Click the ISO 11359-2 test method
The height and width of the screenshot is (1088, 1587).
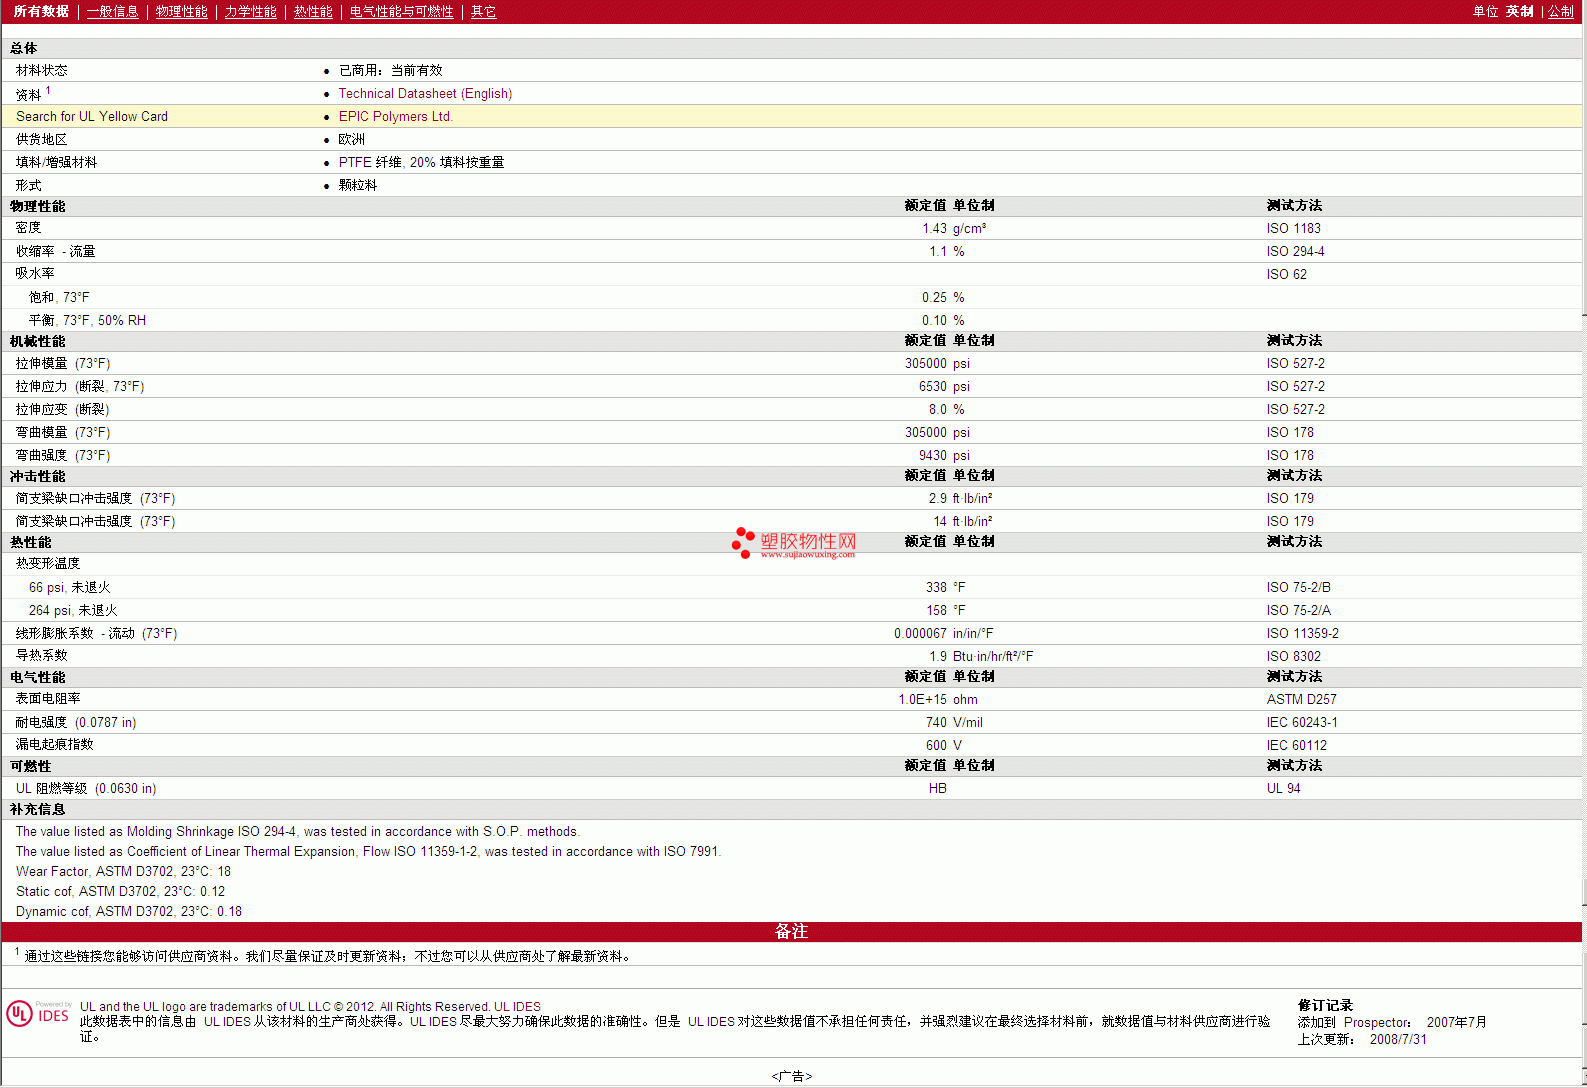[1302, 634]
